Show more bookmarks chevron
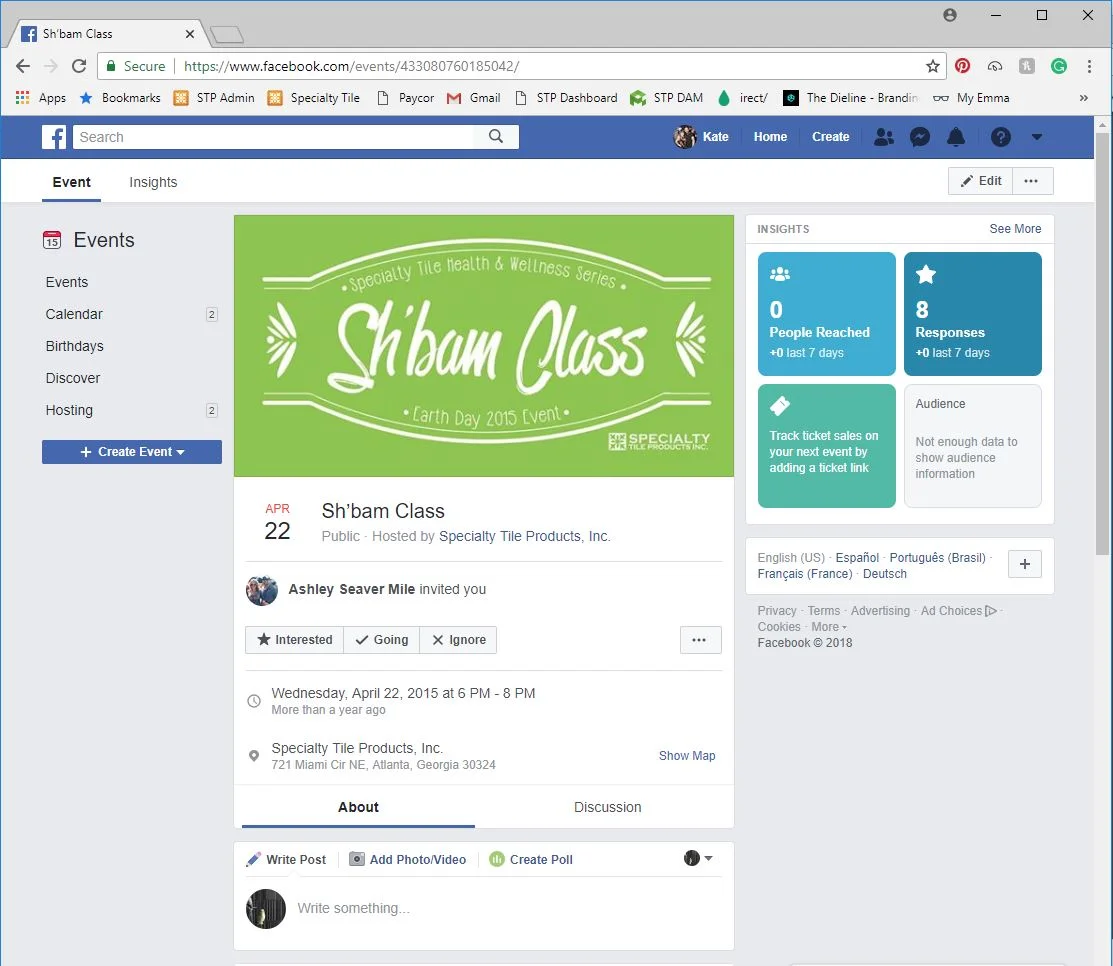Viewport: 1113px width, 966px height. pyautogui.click(x=1083, y=98)
